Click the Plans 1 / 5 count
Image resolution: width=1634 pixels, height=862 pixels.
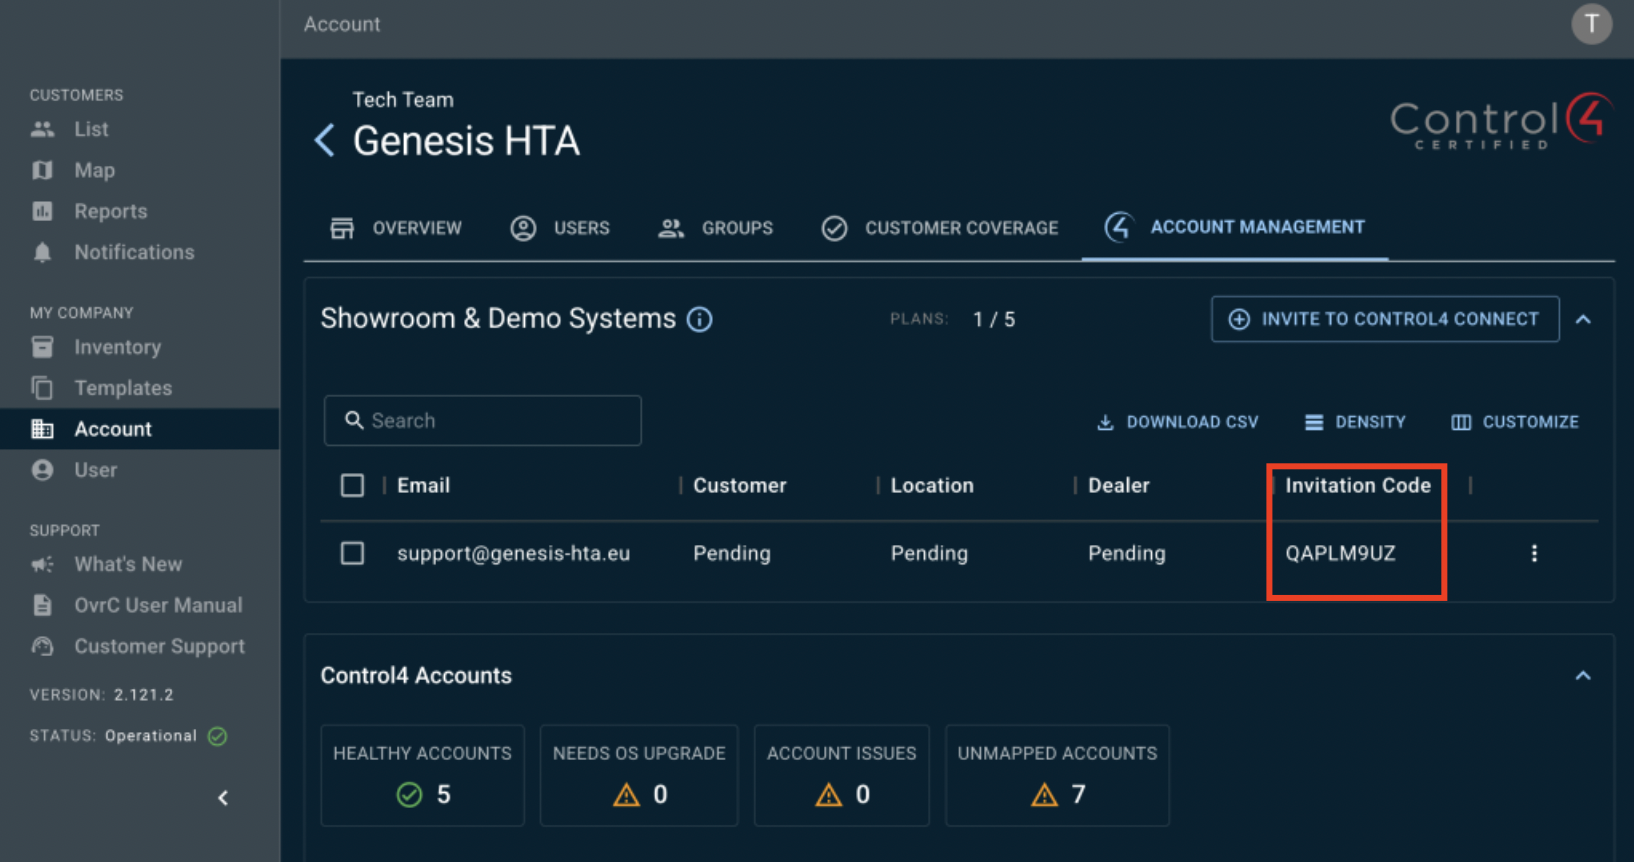[x=994, y=319]
